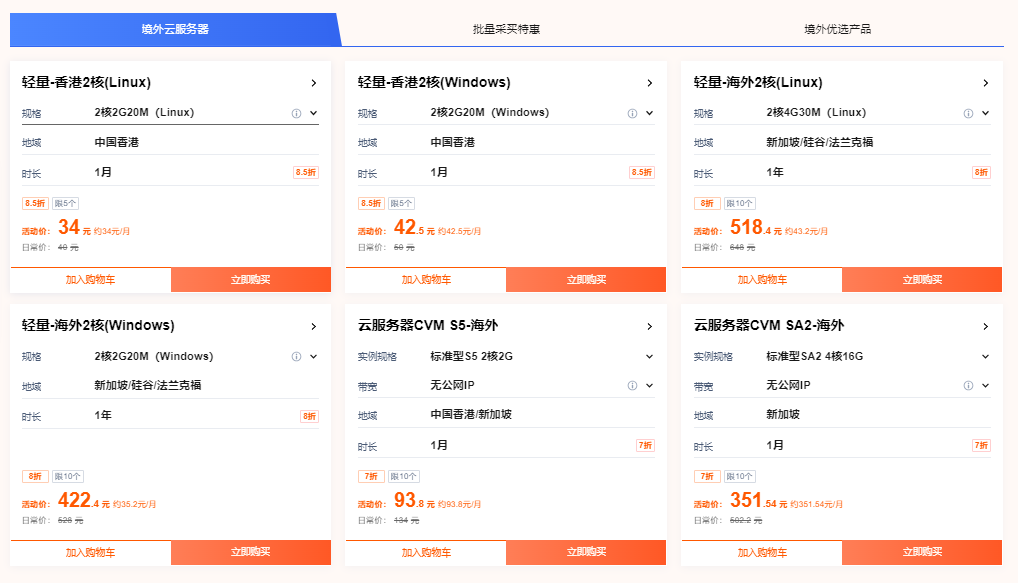Viewport: 1018px width, 583px height.
Task: Open details arrow beside 轻量-海外2核(Linux) title
Action: click(986, 83)
